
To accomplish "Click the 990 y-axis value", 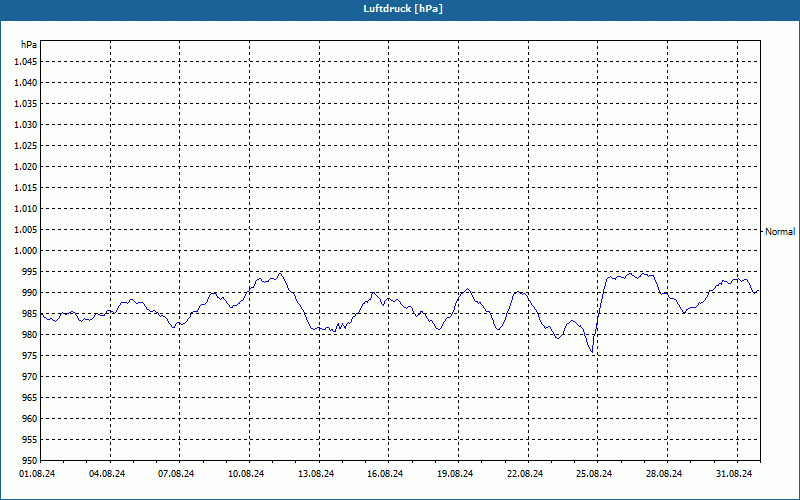I will [30, 292].
